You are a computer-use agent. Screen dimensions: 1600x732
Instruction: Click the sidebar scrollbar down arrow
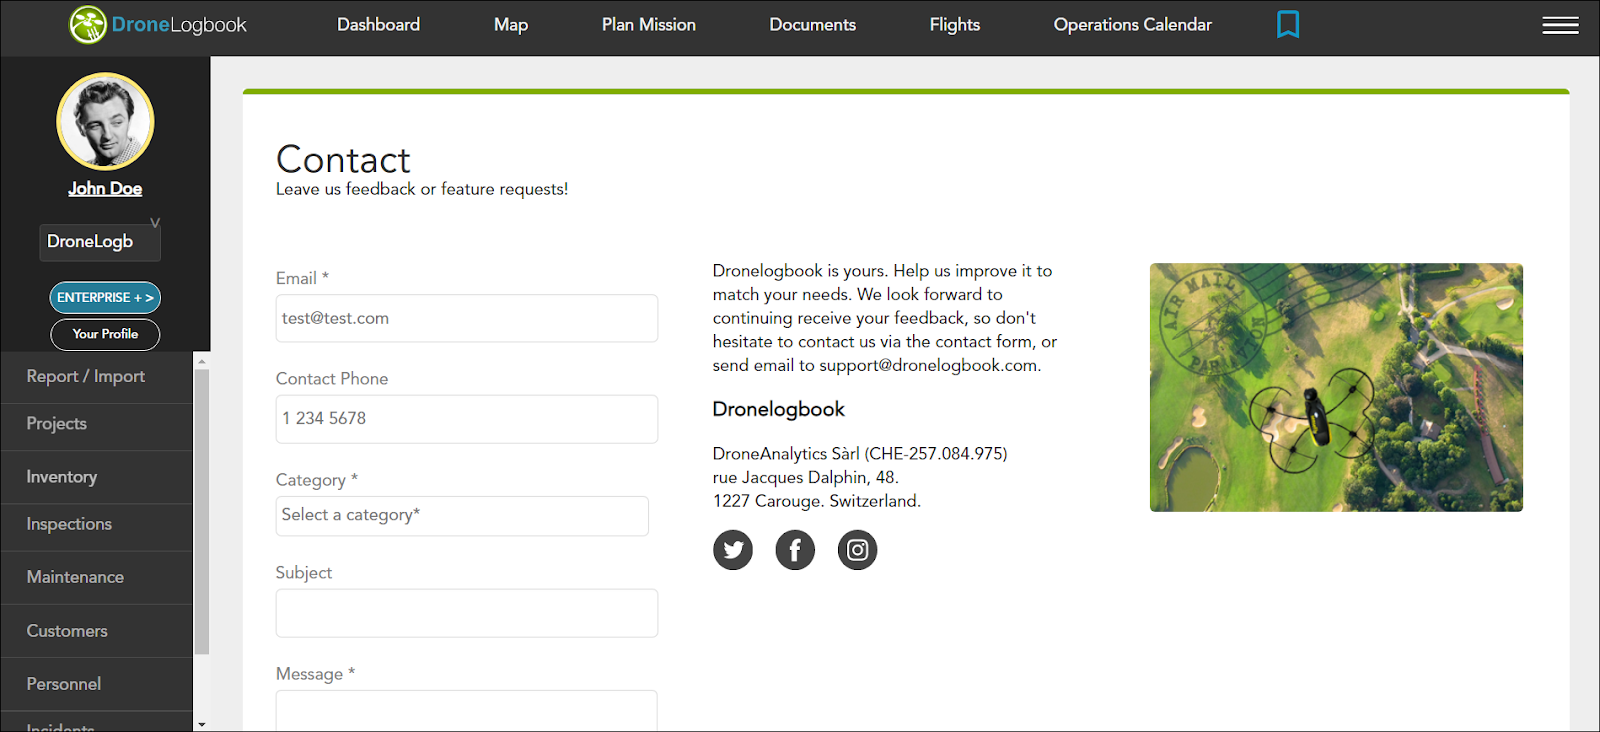(x=202, y=724)
